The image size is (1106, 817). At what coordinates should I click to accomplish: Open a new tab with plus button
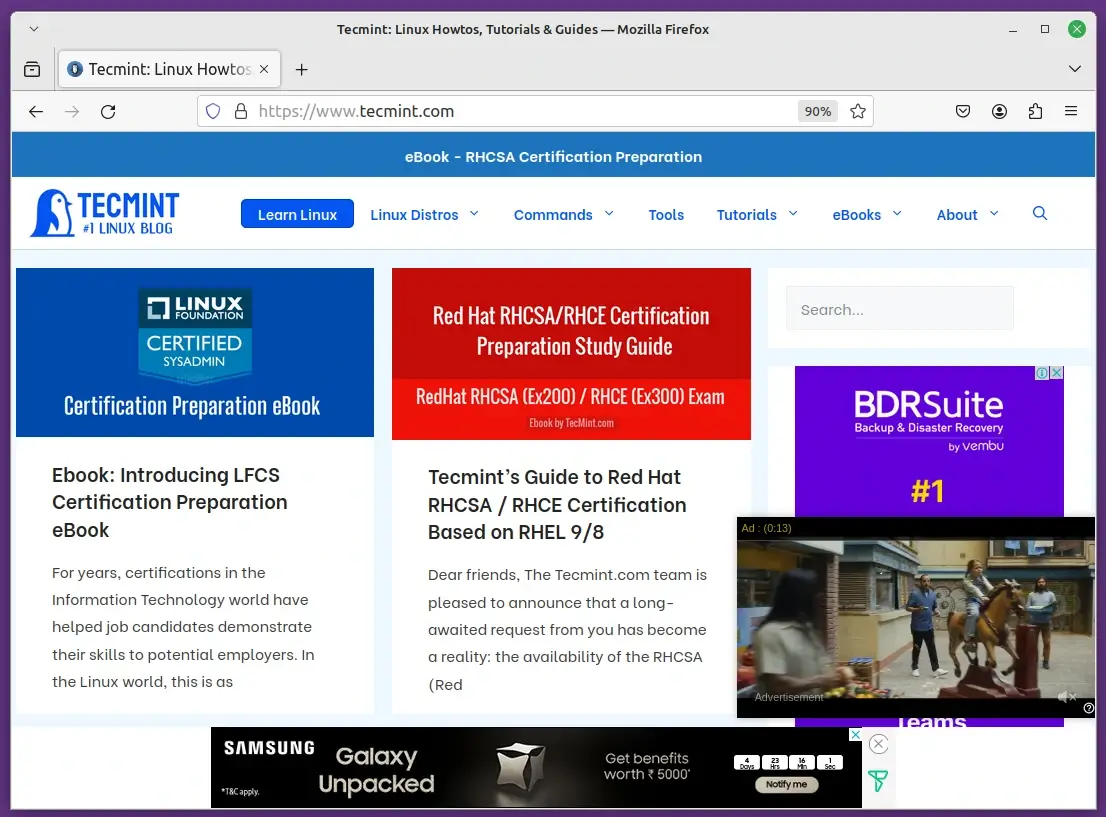click(x=301, y=69)
